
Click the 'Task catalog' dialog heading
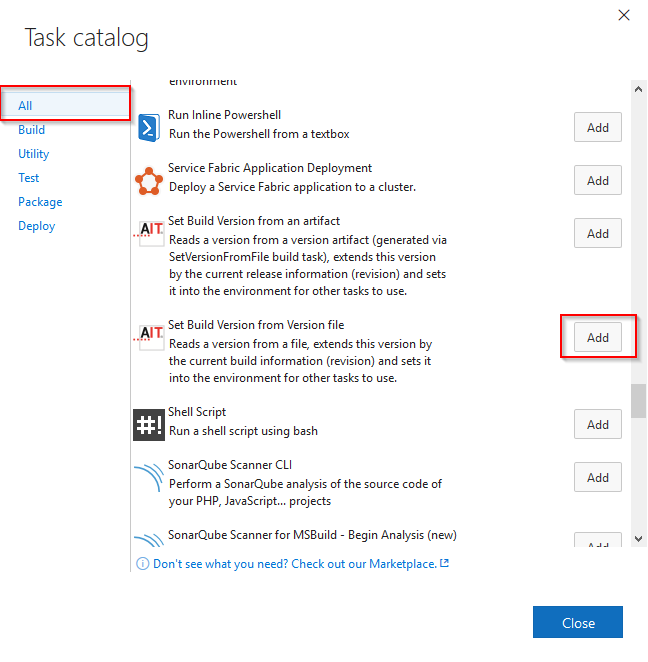(x=87, y=38)
